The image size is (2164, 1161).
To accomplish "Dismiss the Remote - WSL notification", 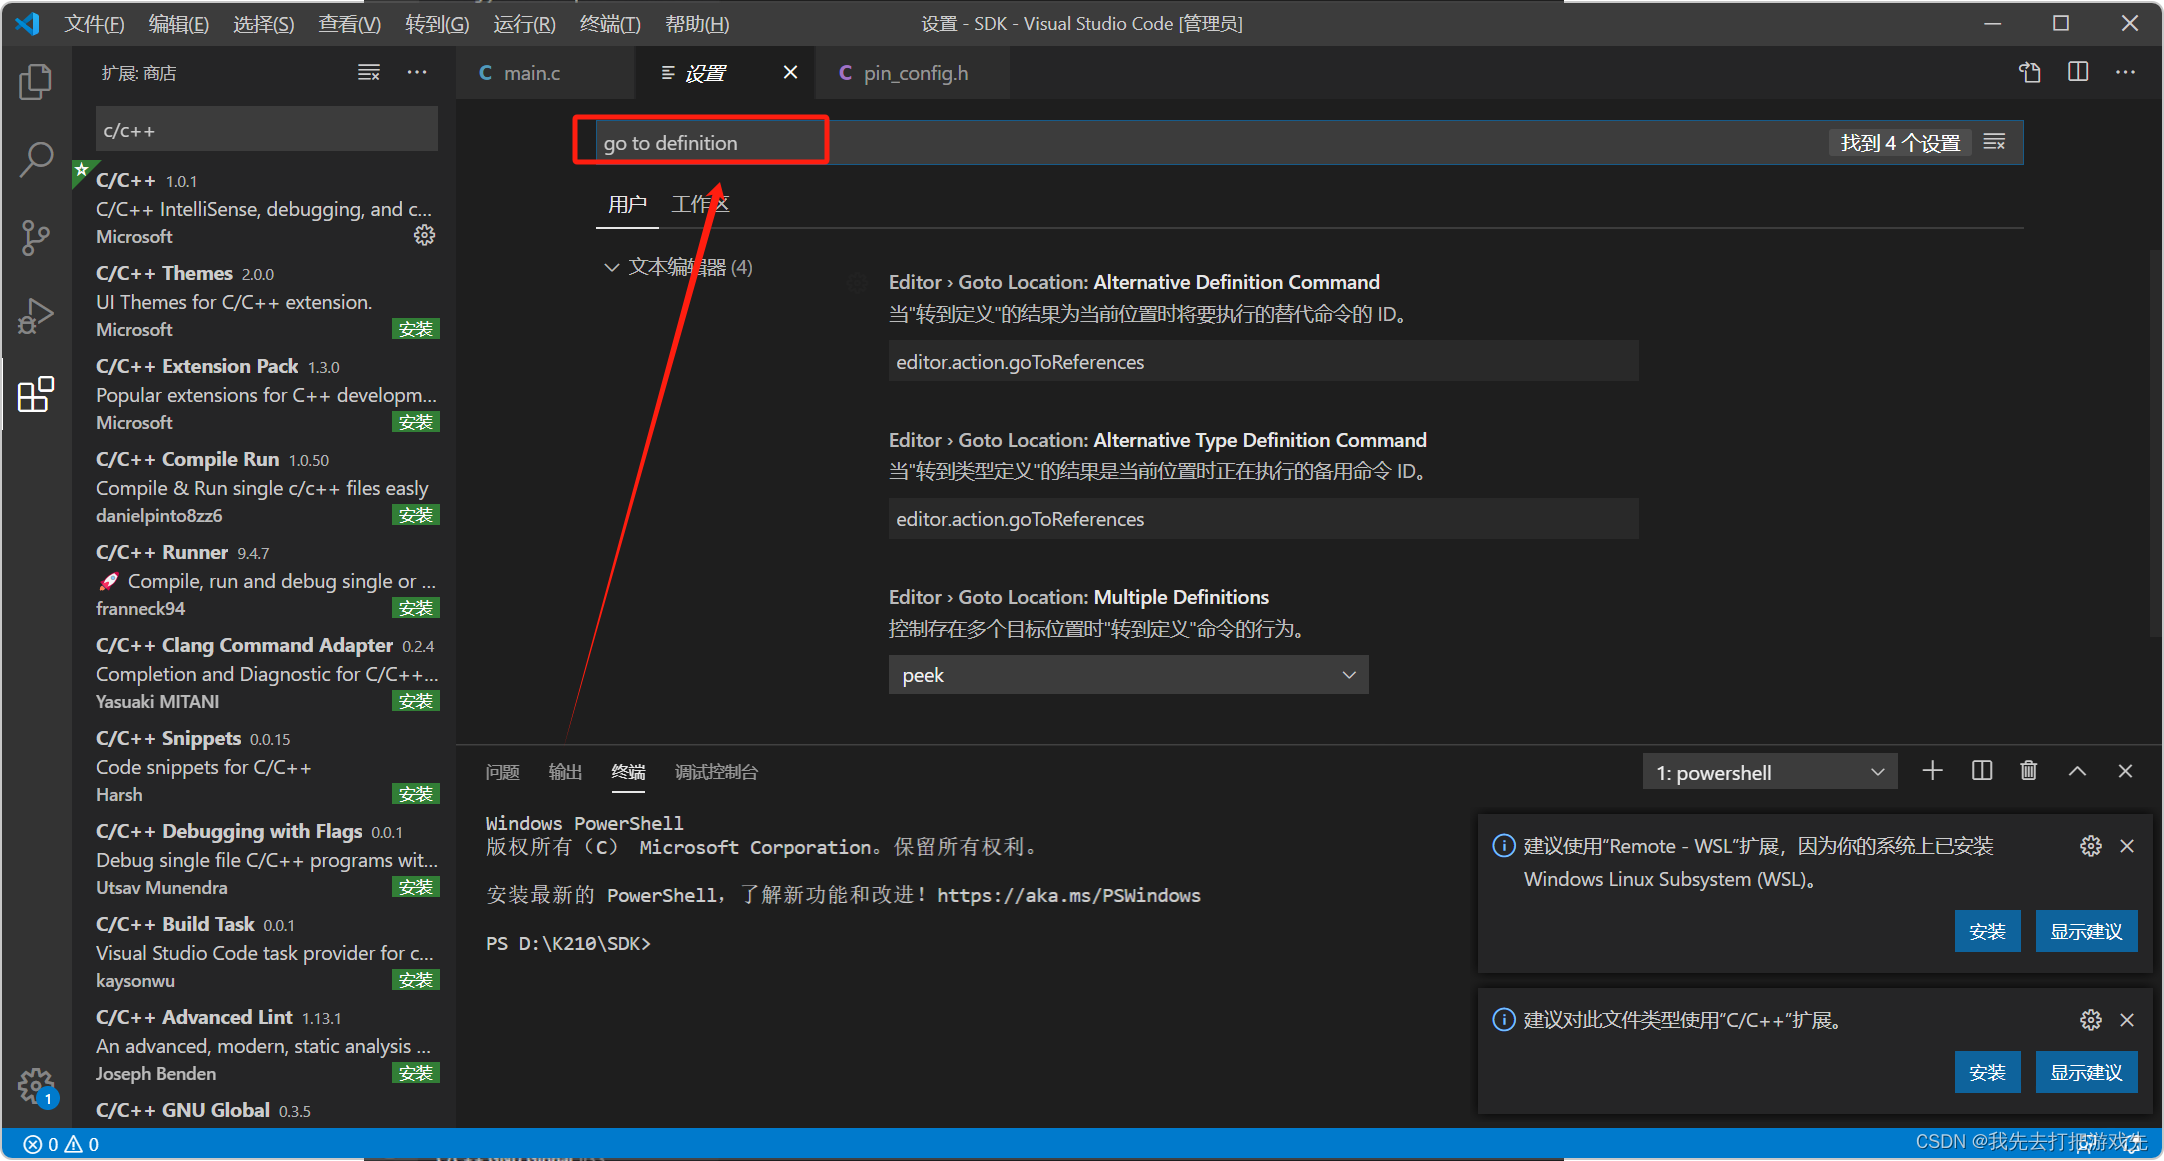I will click(x=2127, y=846).
